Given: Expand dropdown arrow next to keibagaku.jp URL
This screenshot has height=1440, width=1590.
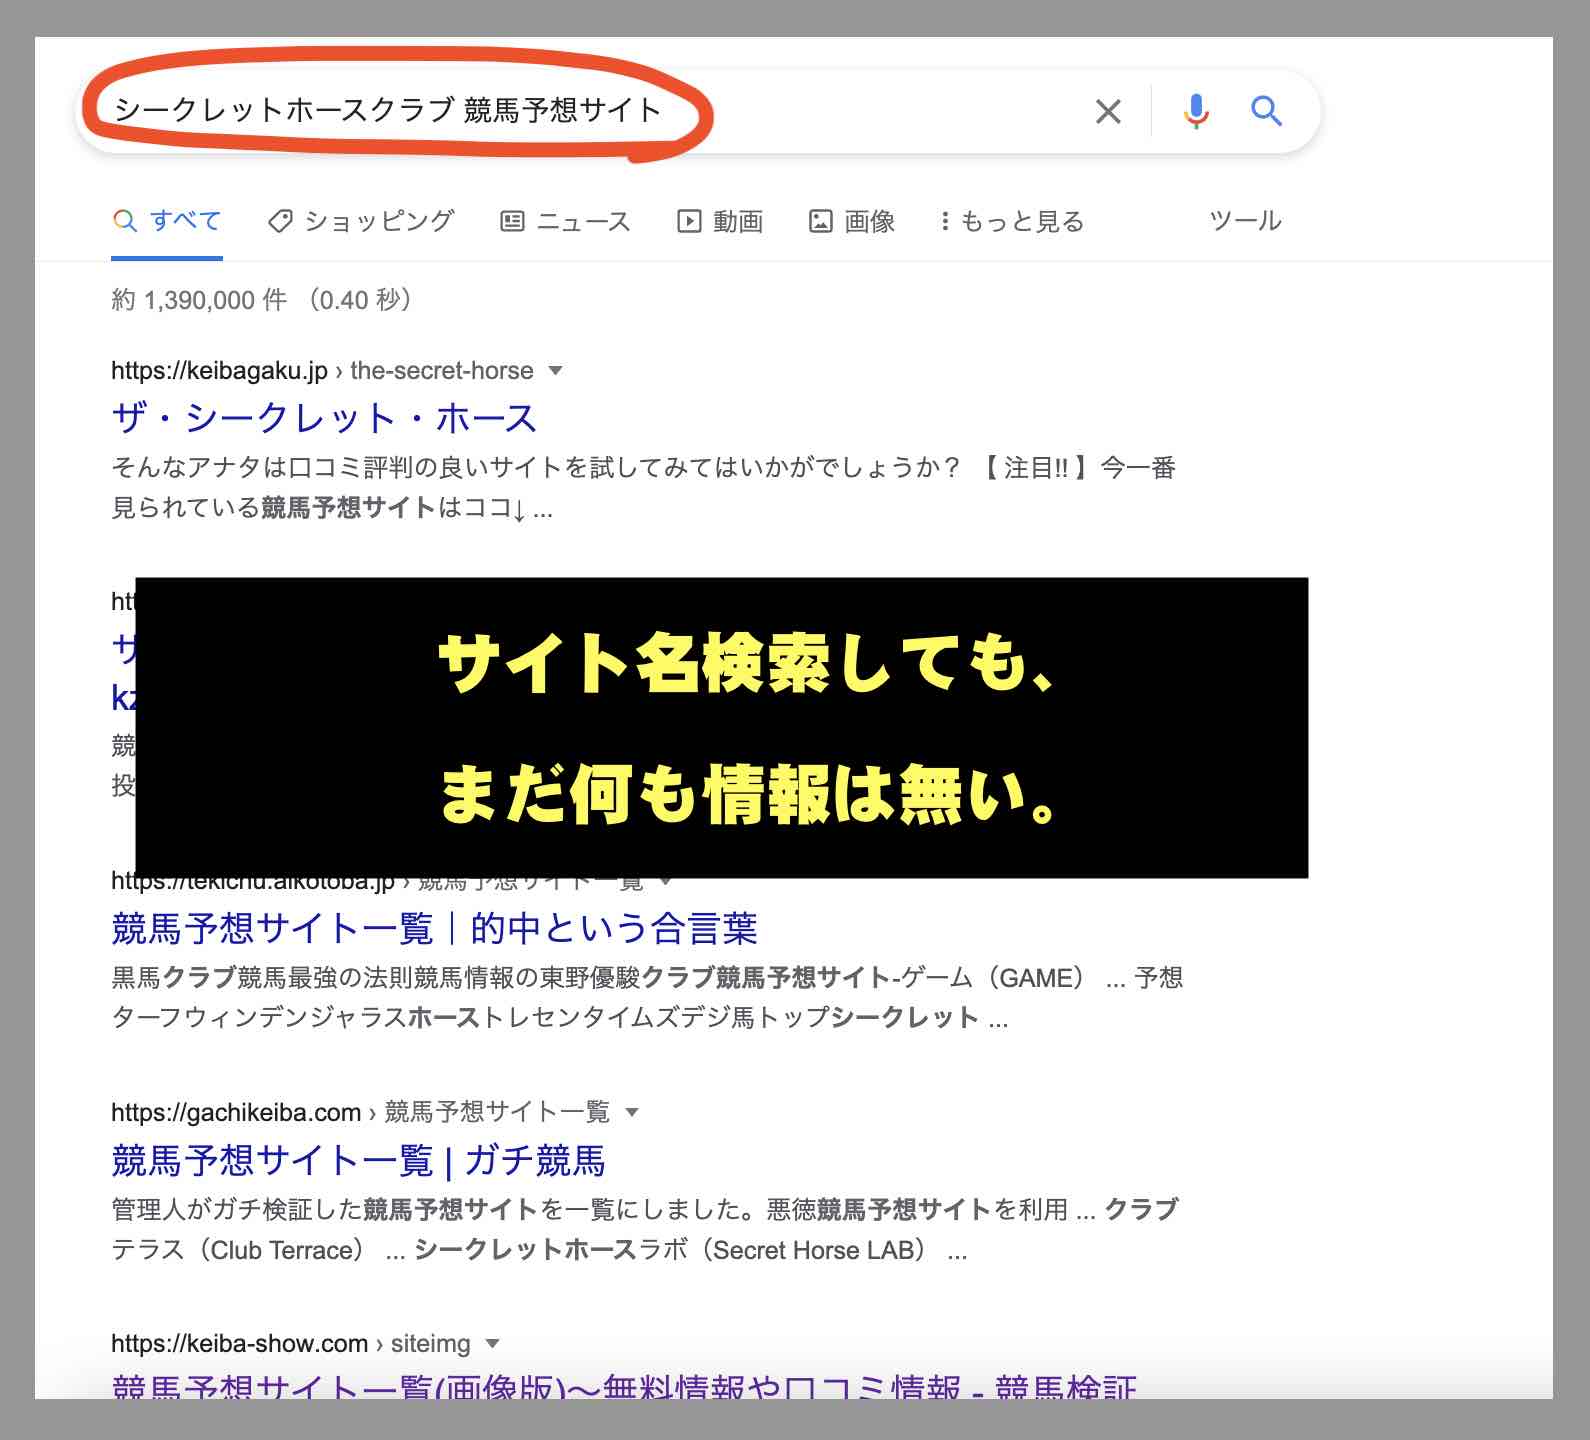Looking at the screenshot, I should (556, 371).
